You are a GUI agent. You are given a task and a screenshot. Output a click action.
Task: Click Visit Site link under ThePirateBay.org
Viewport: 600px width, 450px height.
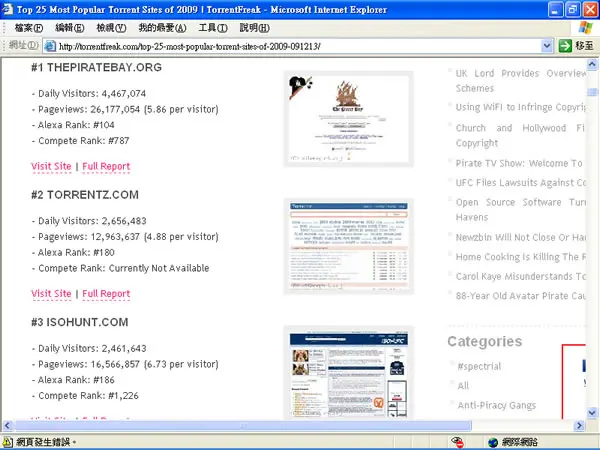(51, 166)
